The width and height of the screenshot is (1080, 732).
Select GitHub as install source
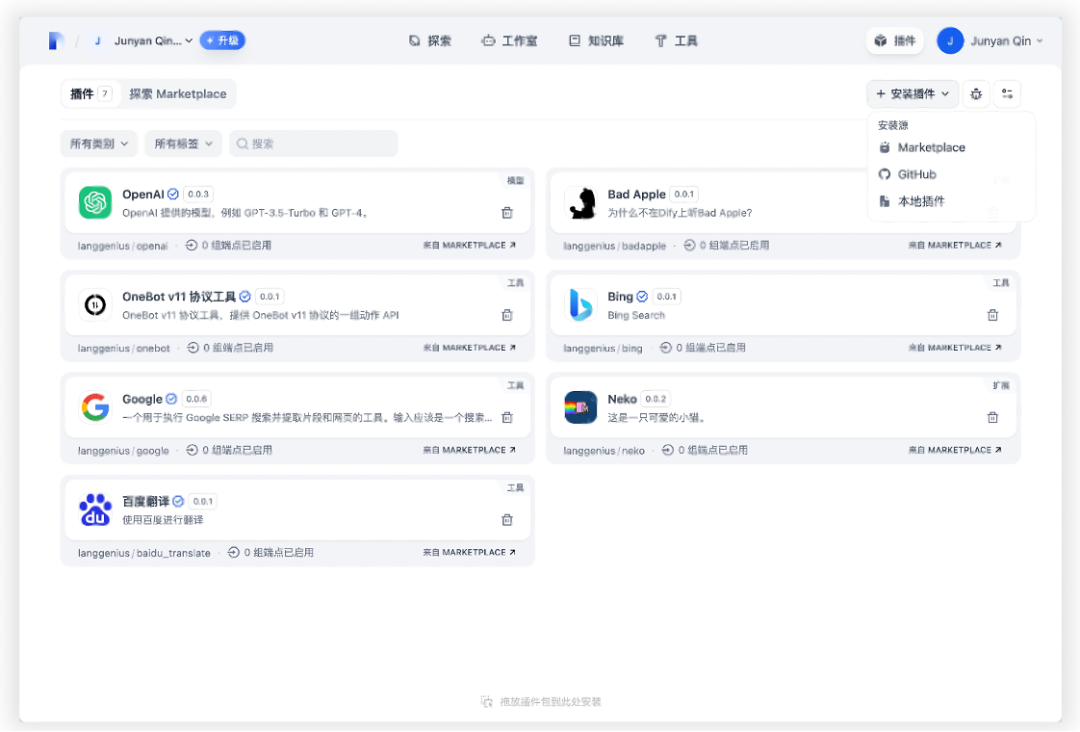pyautogui.click(x=916, y=174)
